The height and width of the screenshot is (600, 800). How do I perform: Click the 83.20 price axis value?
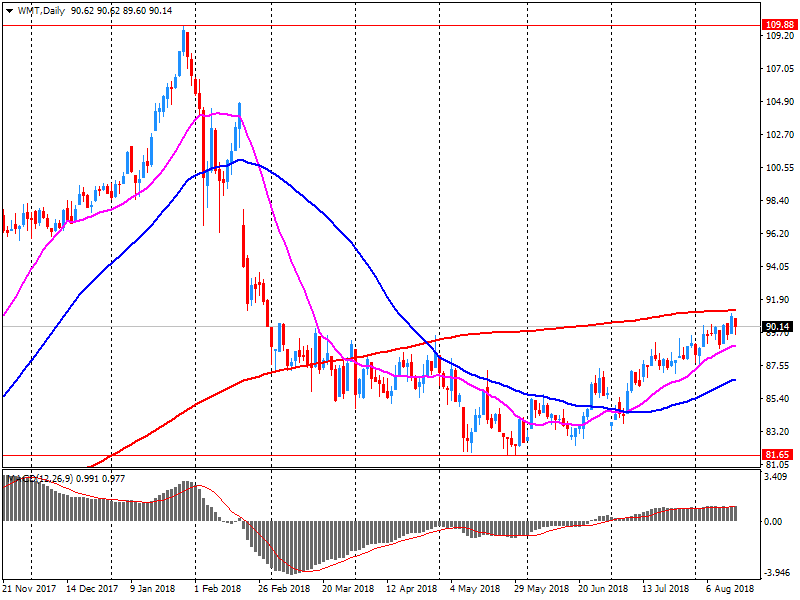[778, 432]
